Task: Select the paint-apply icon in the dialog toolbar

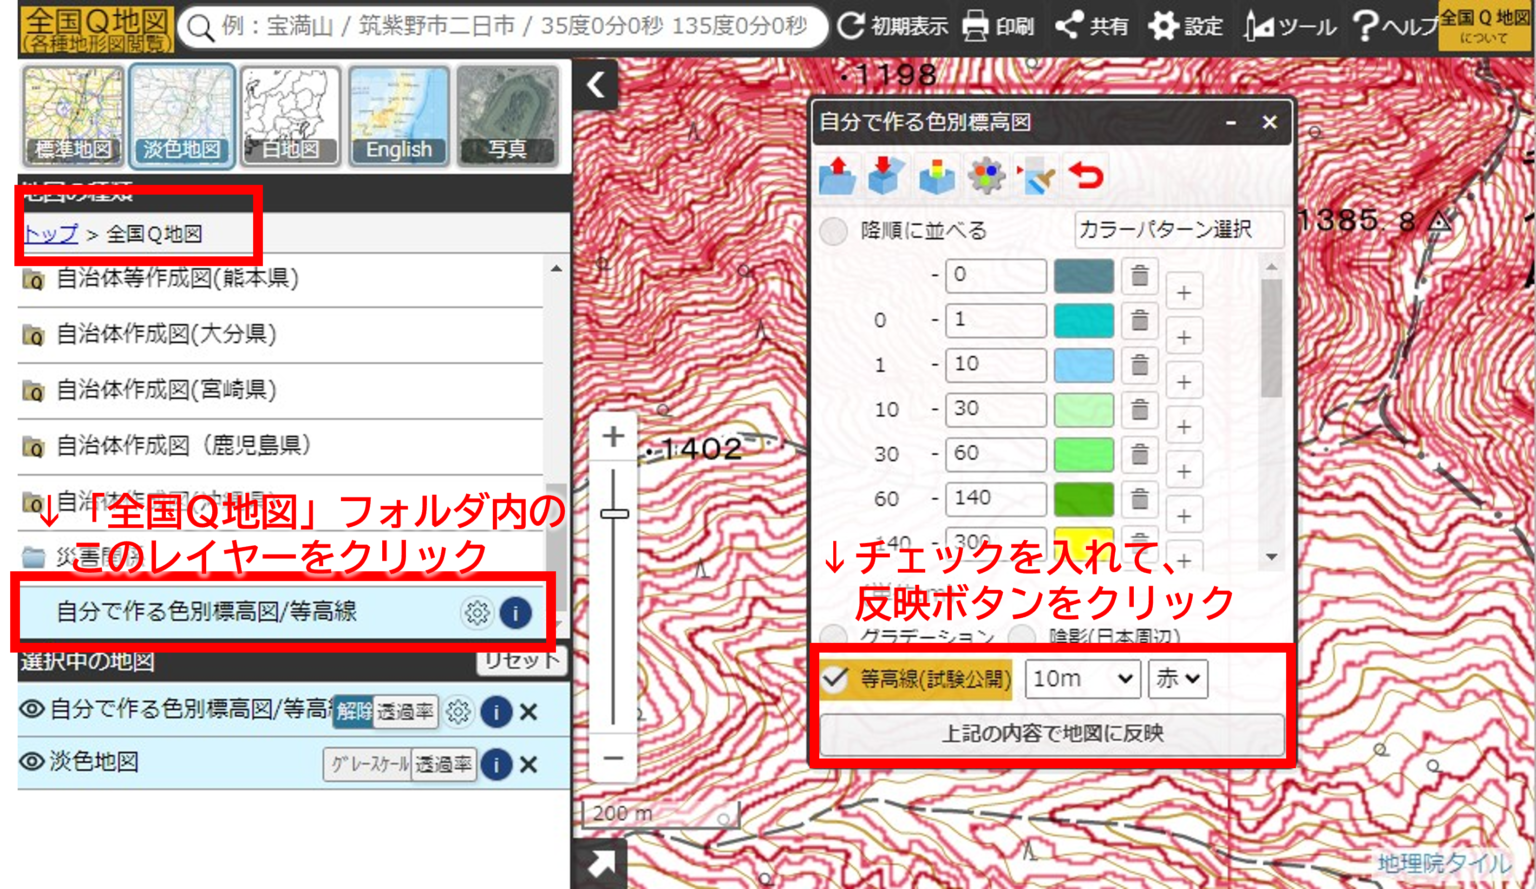Action: (1035, 173)
